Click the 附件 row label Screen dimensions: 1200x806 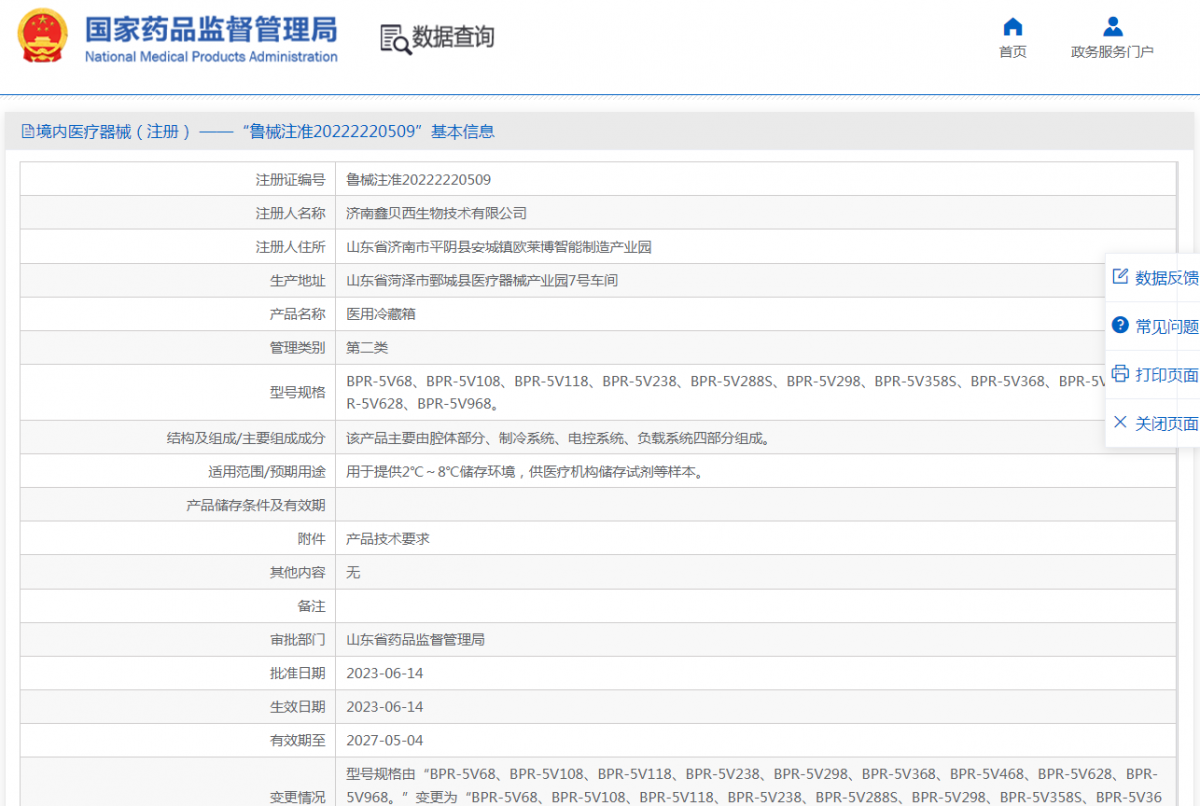(x=311, y=539)
